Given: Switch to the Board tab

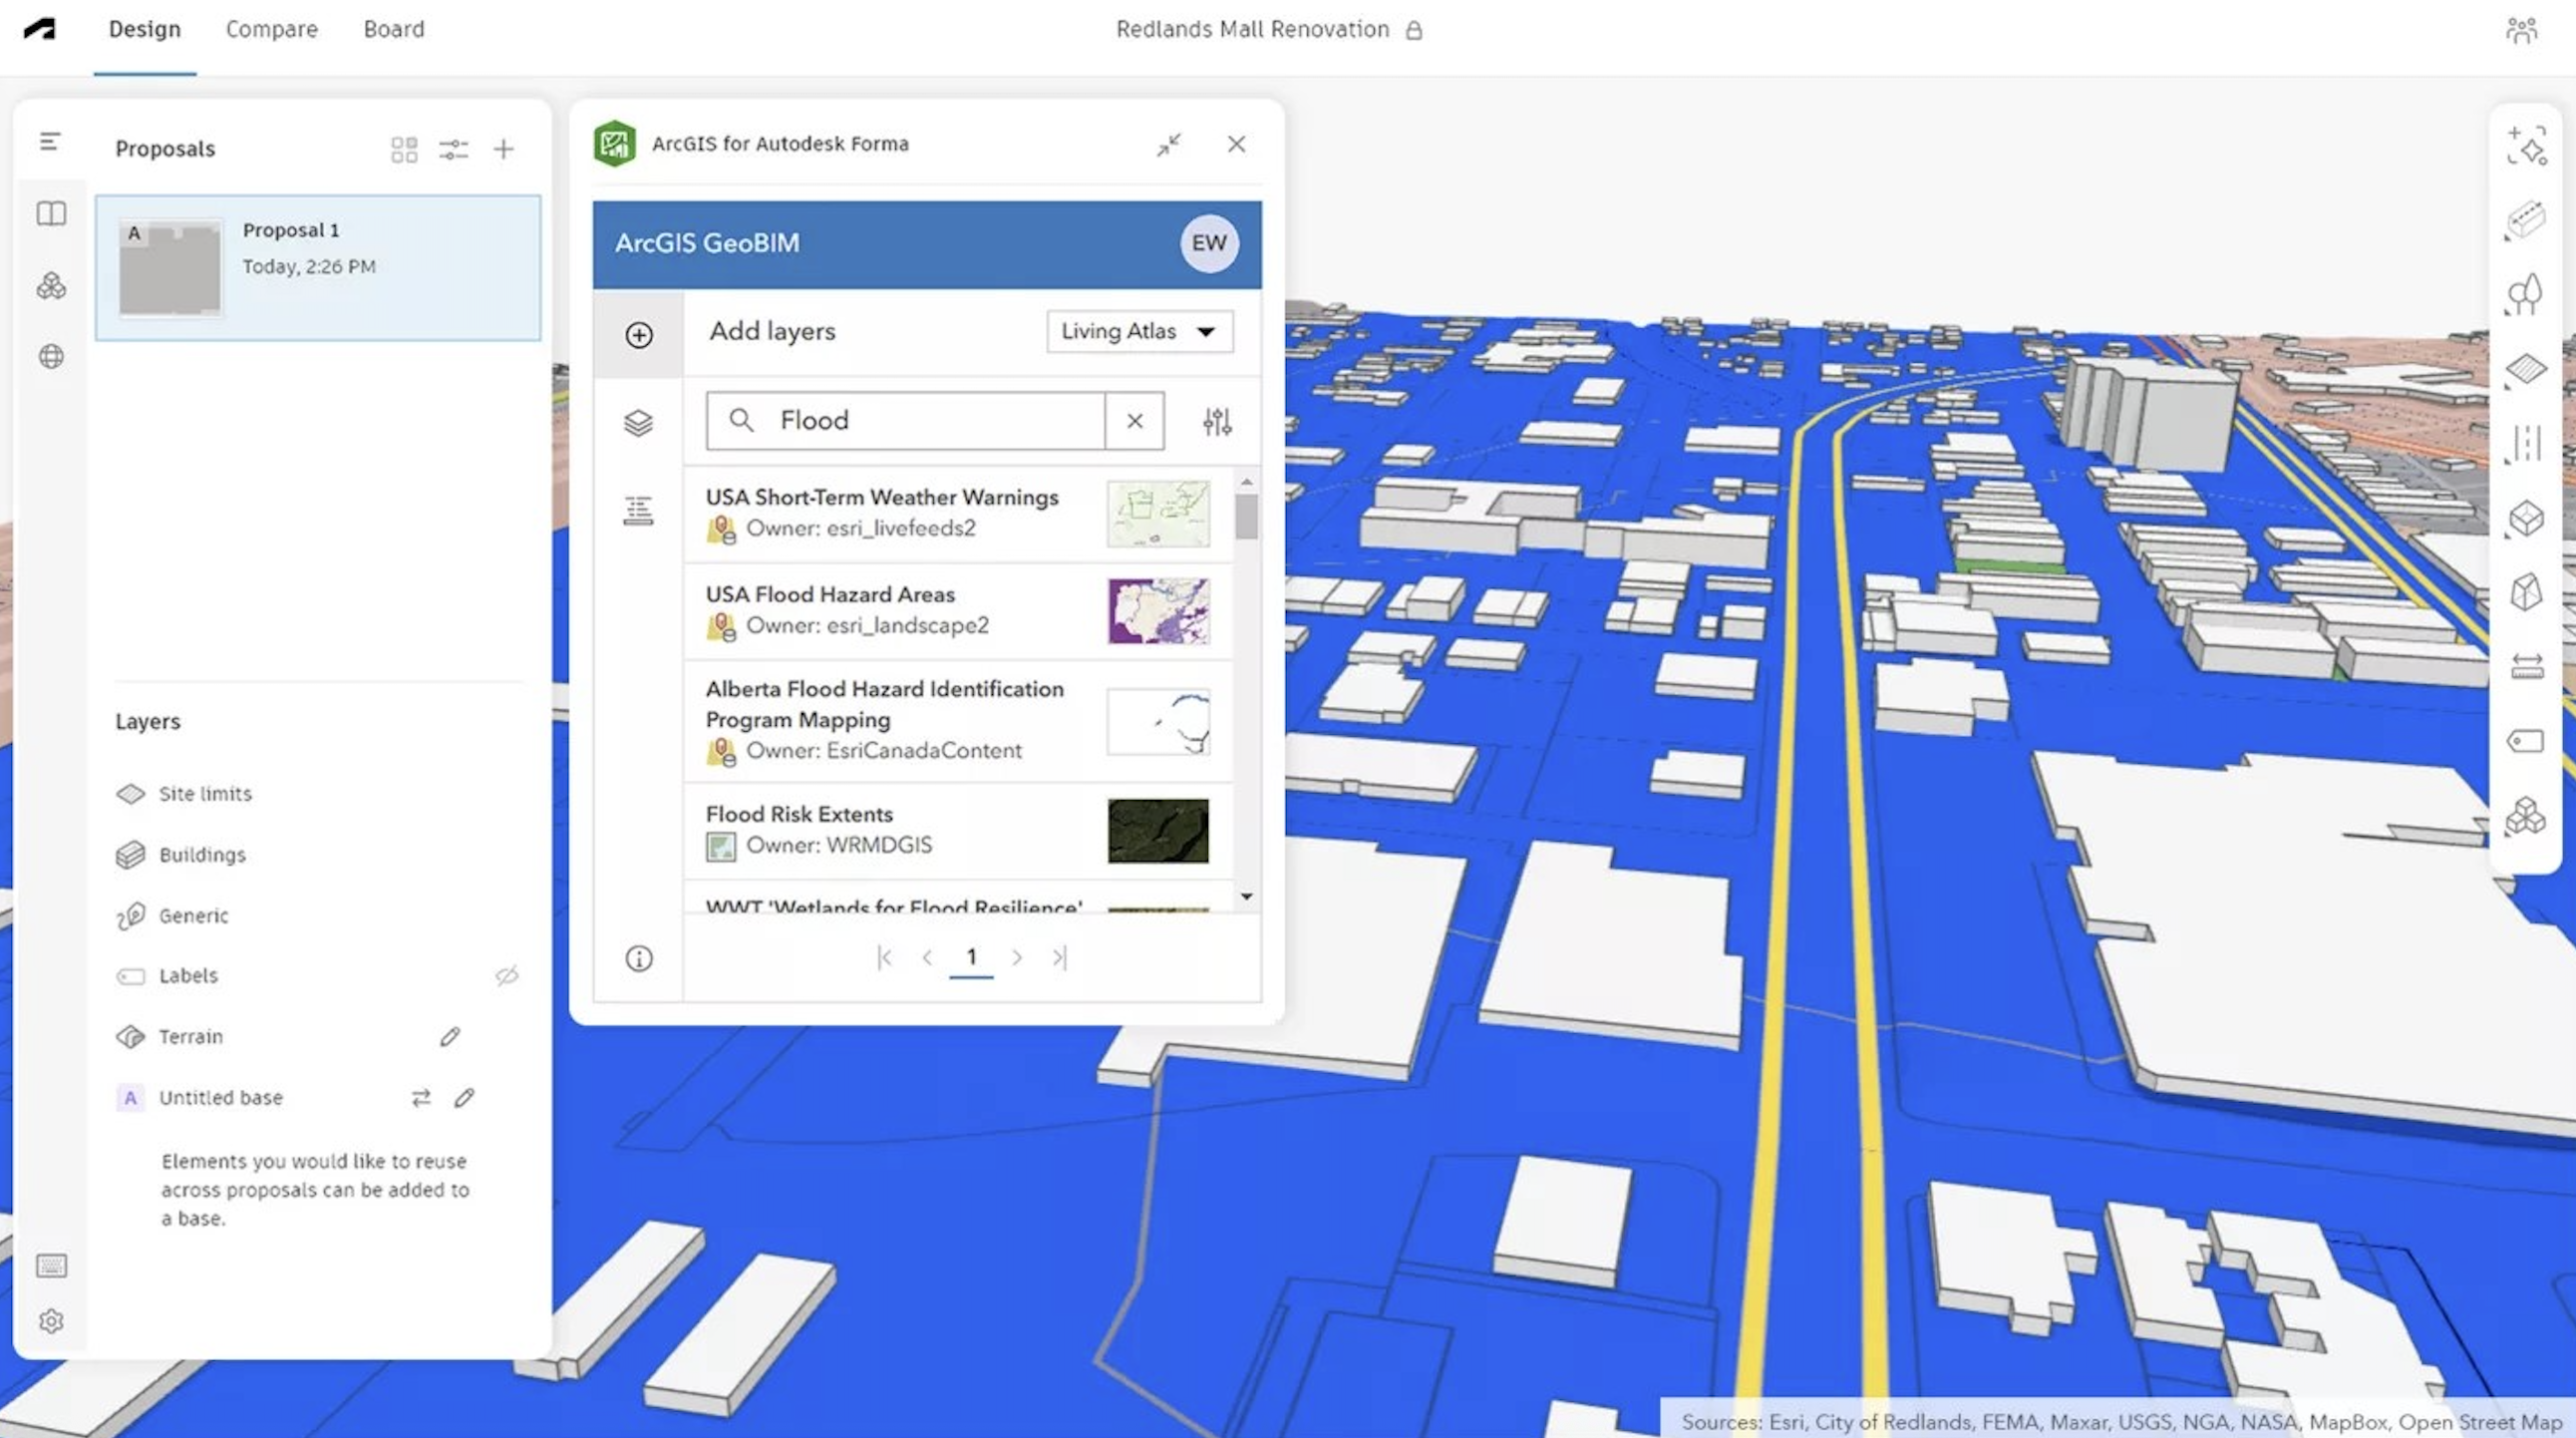Looking at the screenshot, I should click(x=393, y=29).
